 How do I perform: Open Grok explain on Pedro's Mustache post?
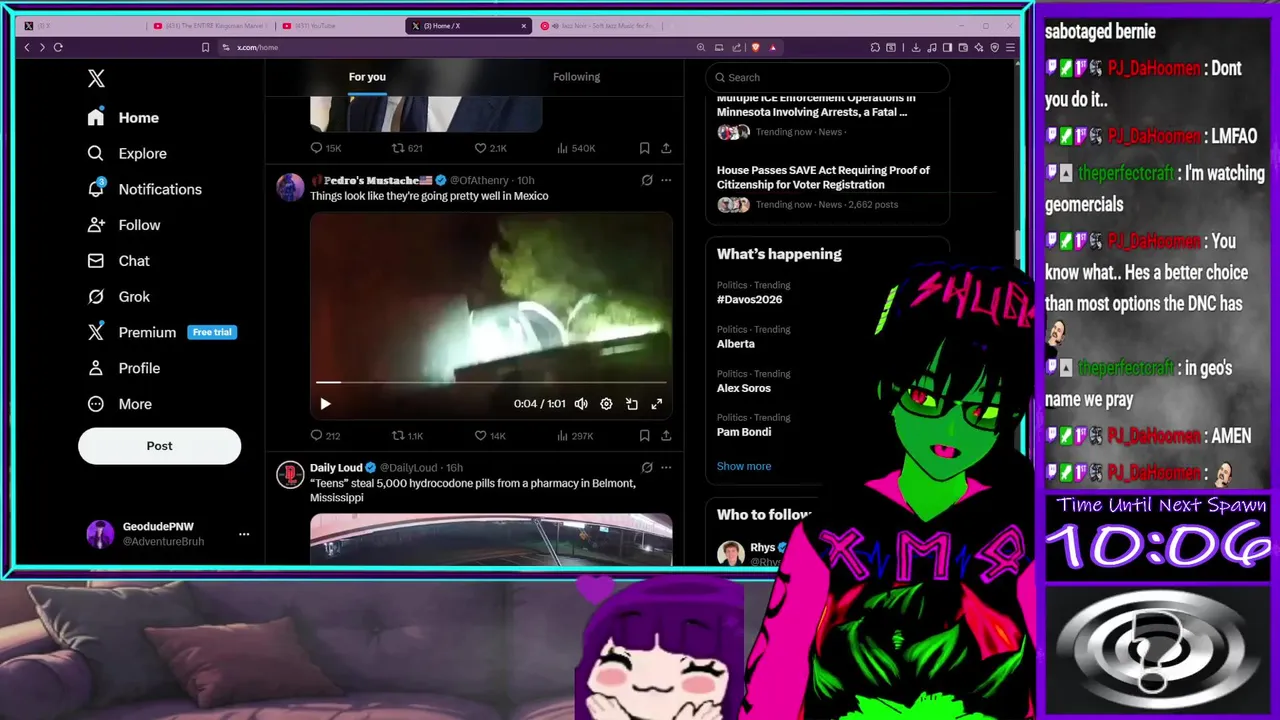click(647, 180)
